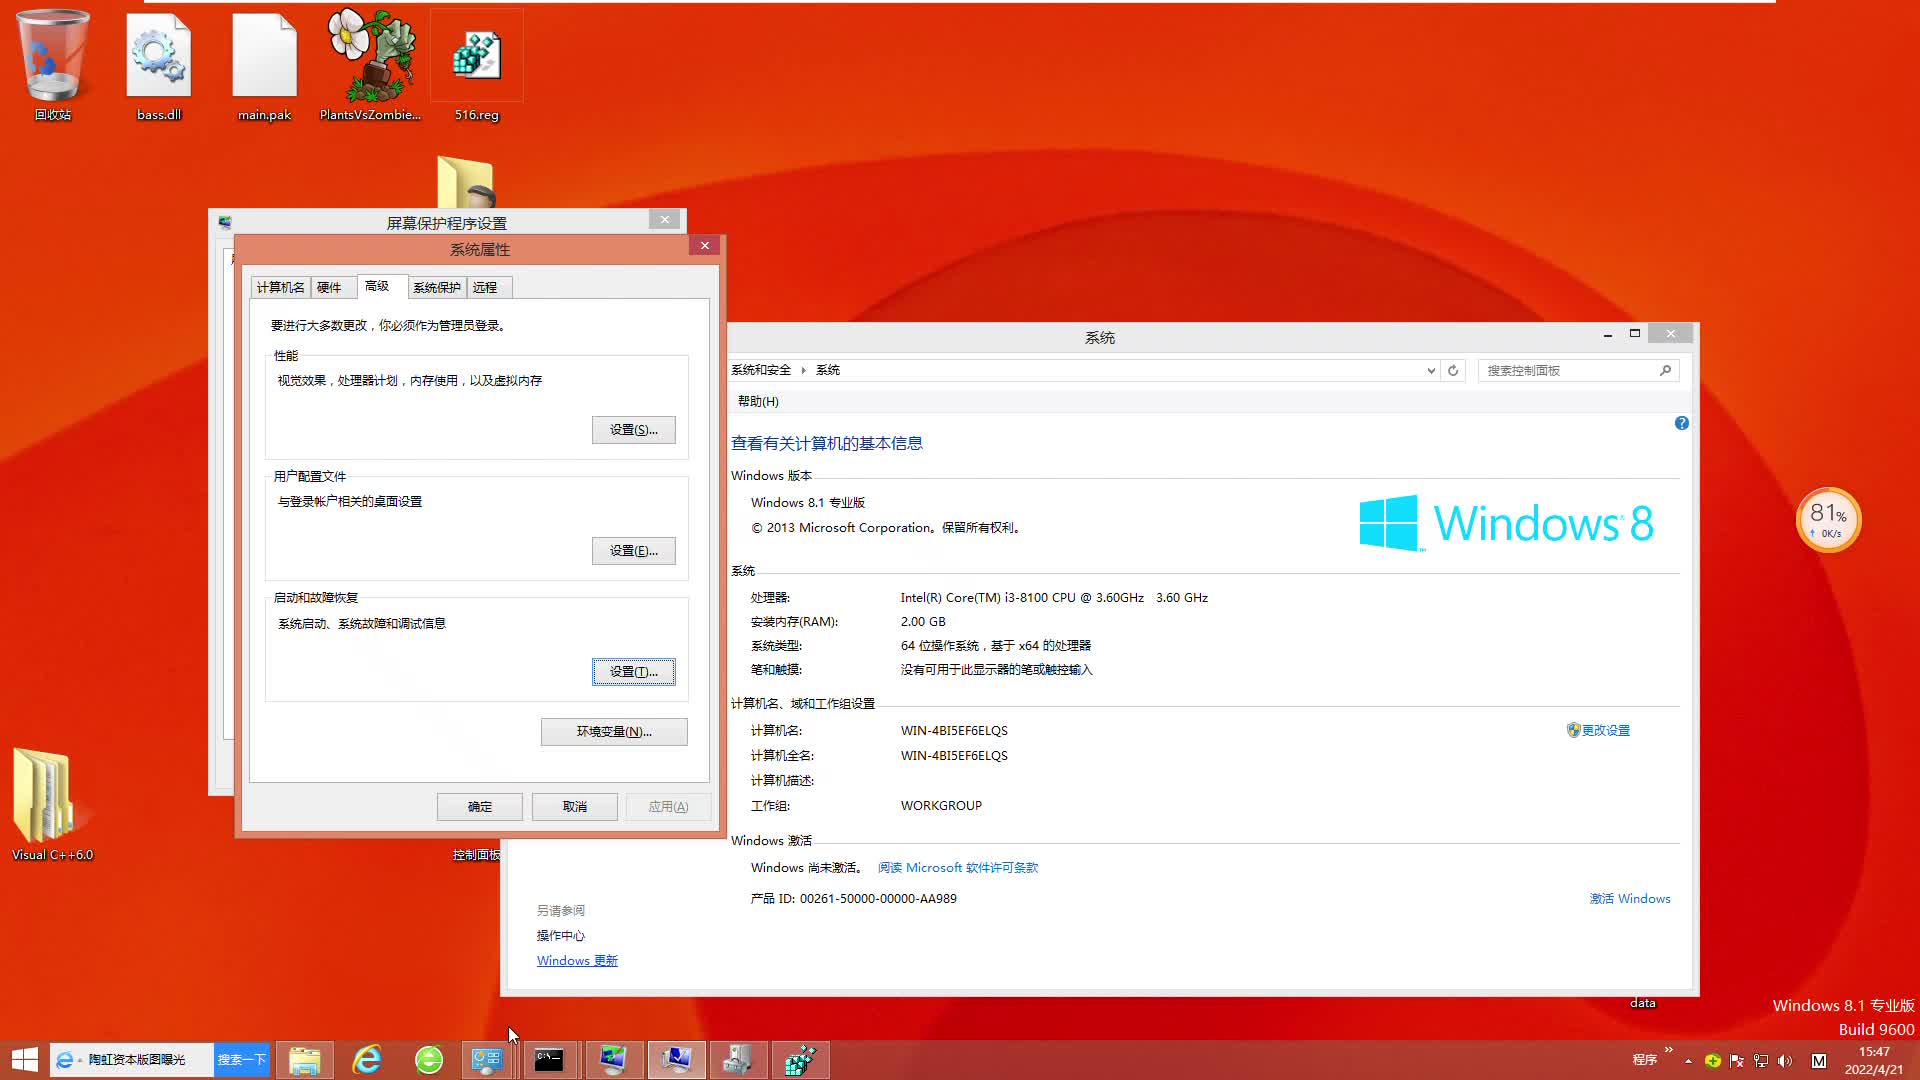Open the main.pak file
This screenshot has width=1920, height=1080.
pos(264,55)
